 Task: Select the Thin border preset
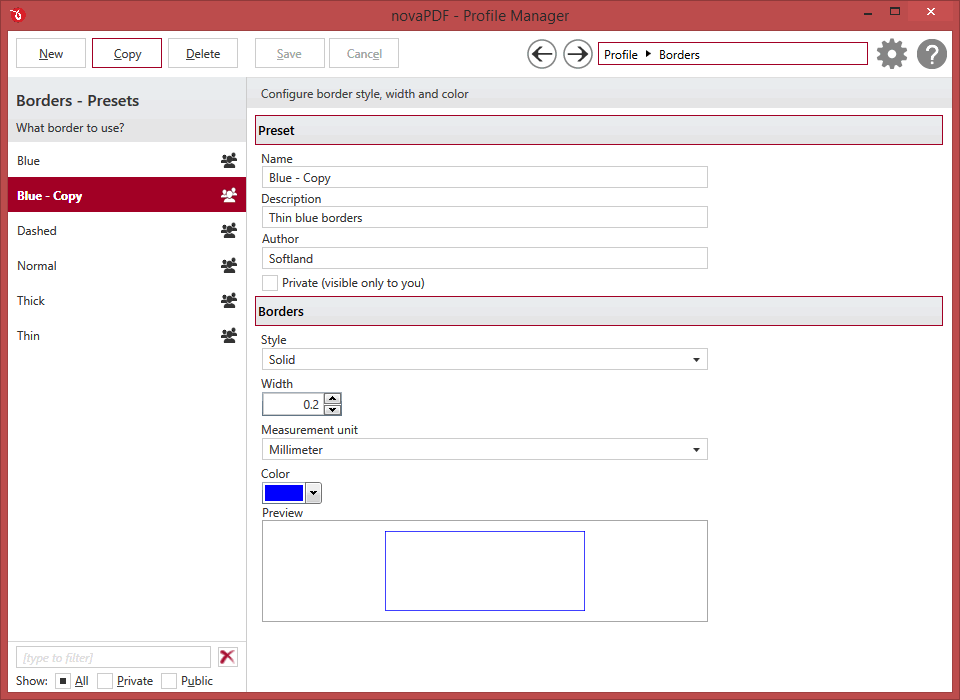pyautogui.click(x=127, y=335)
